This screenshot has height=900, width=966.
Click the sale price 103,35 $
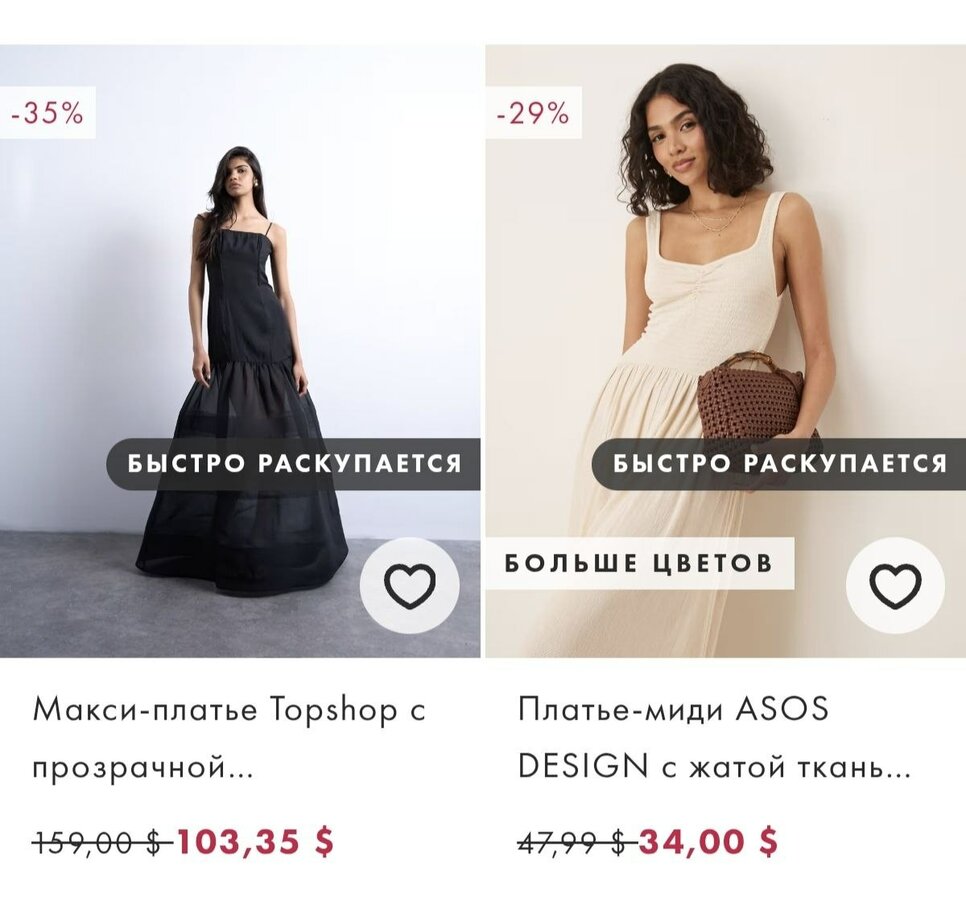click(255, 842)
